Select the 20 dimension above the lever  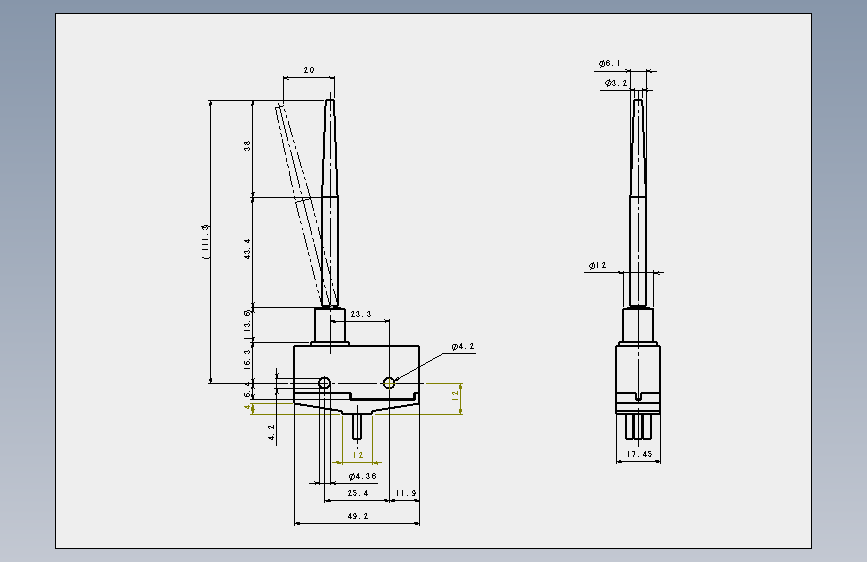pyautogui.click(x=309, y=70)
